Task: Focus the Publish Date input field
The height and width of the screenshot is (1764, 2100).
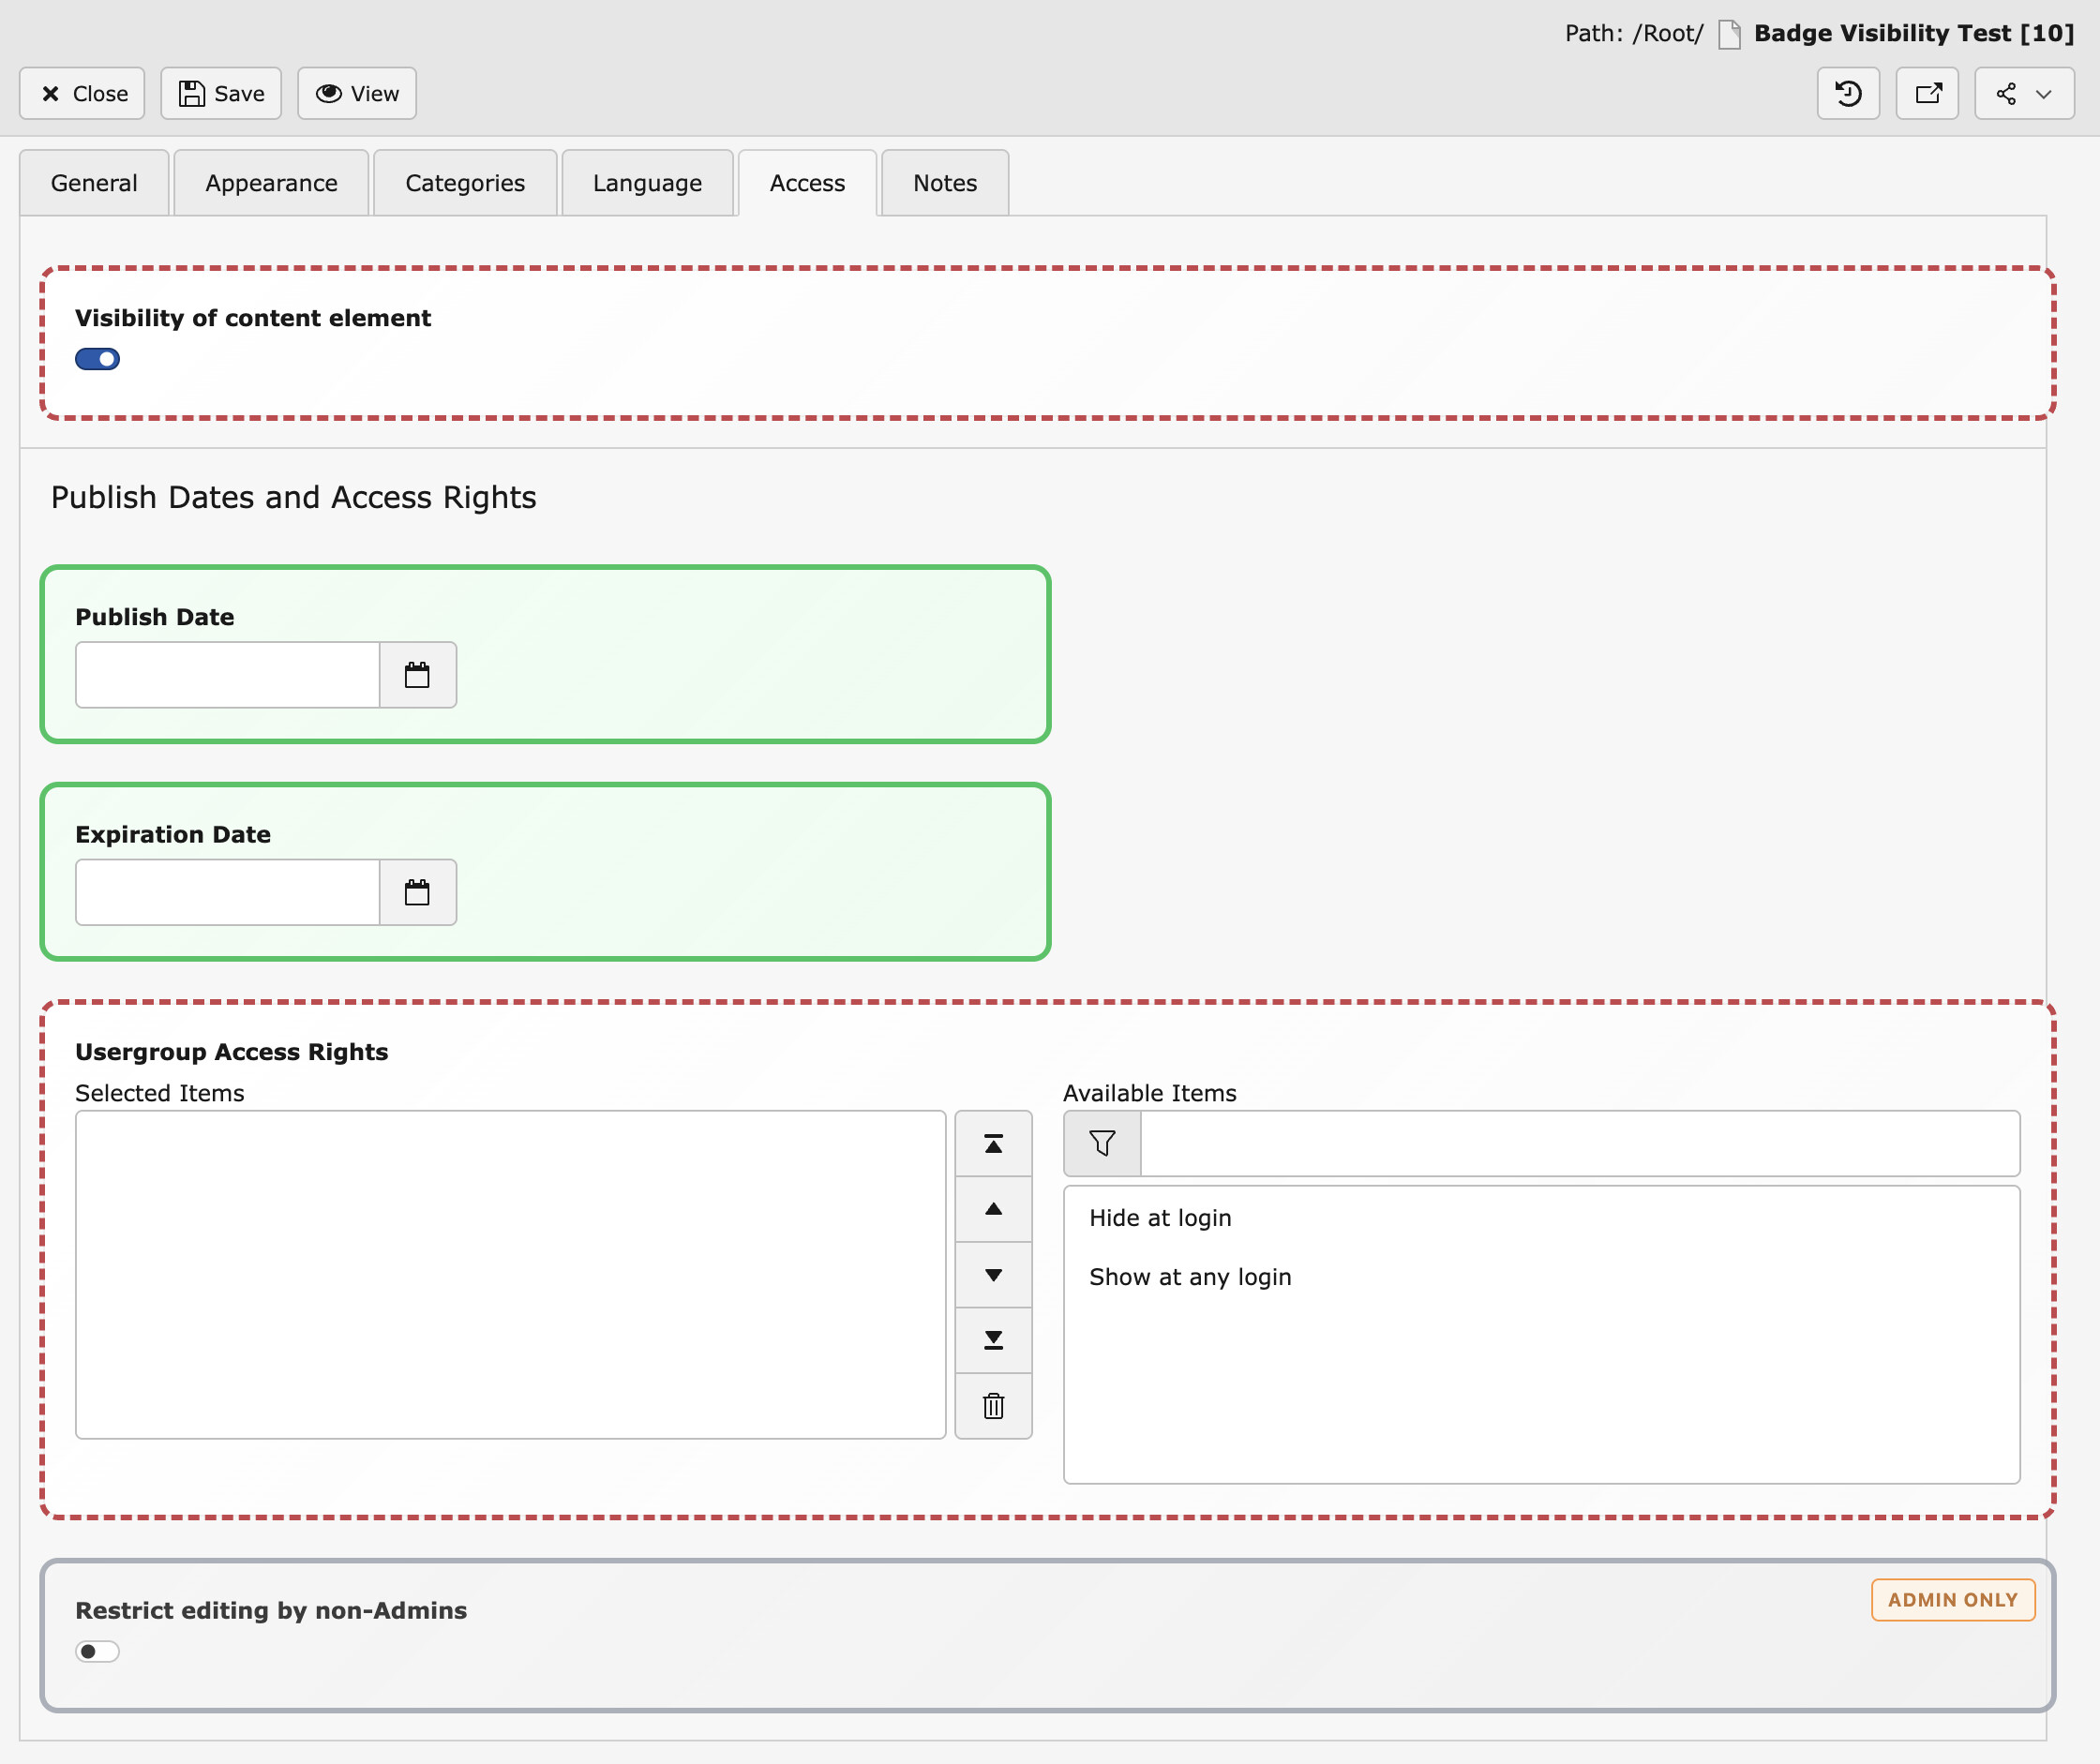Action: pyautogui.click(x=227, y=675)
